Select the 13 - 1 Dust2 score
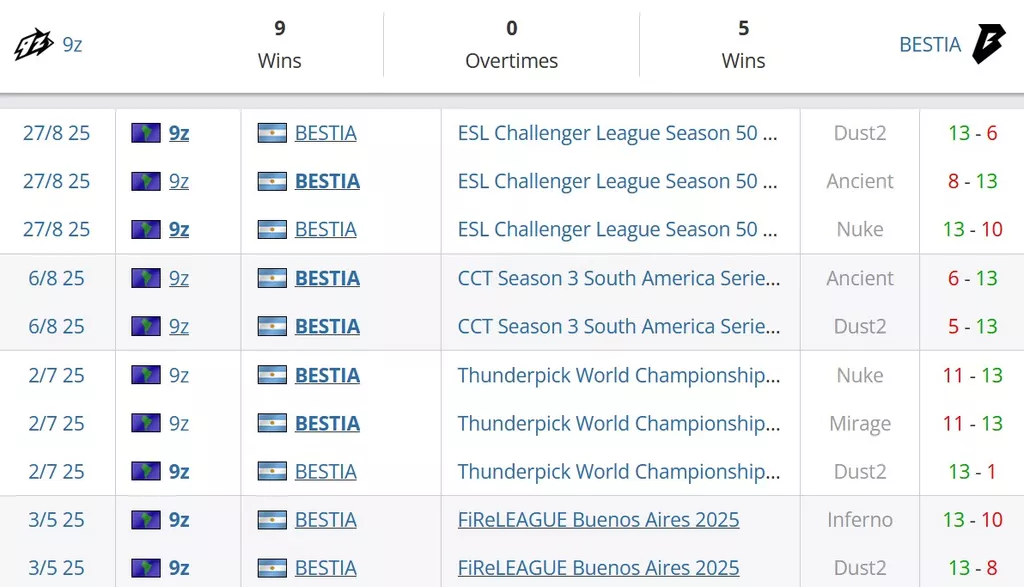 [x=972, y=471]
